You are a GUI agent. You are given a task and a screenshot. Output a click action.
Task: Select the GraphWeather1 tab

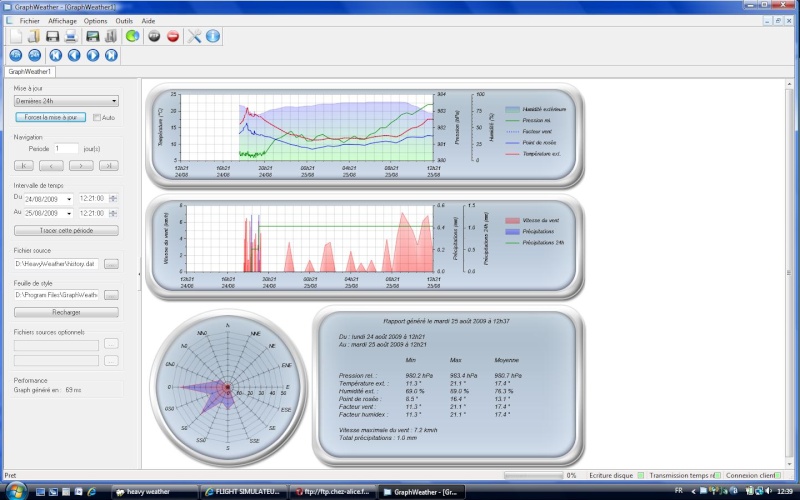30,72
